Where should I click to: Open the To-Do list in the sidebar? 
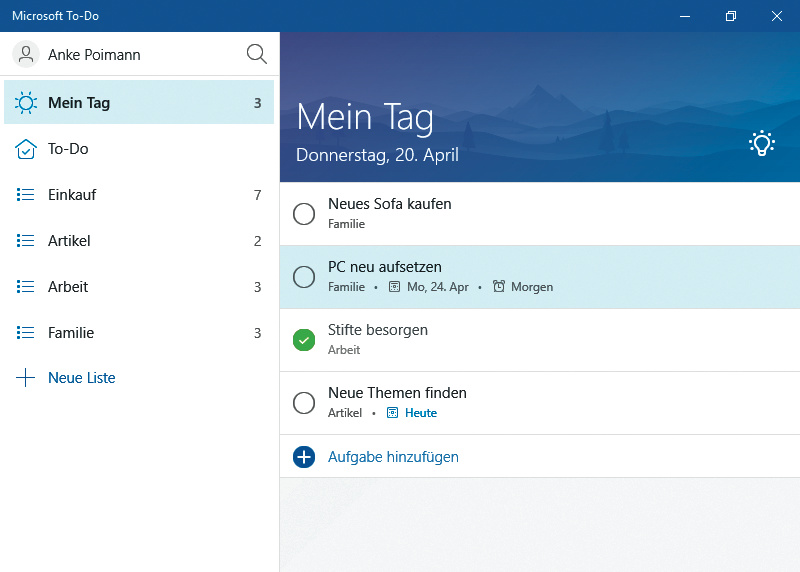click(x=139, y=149)
